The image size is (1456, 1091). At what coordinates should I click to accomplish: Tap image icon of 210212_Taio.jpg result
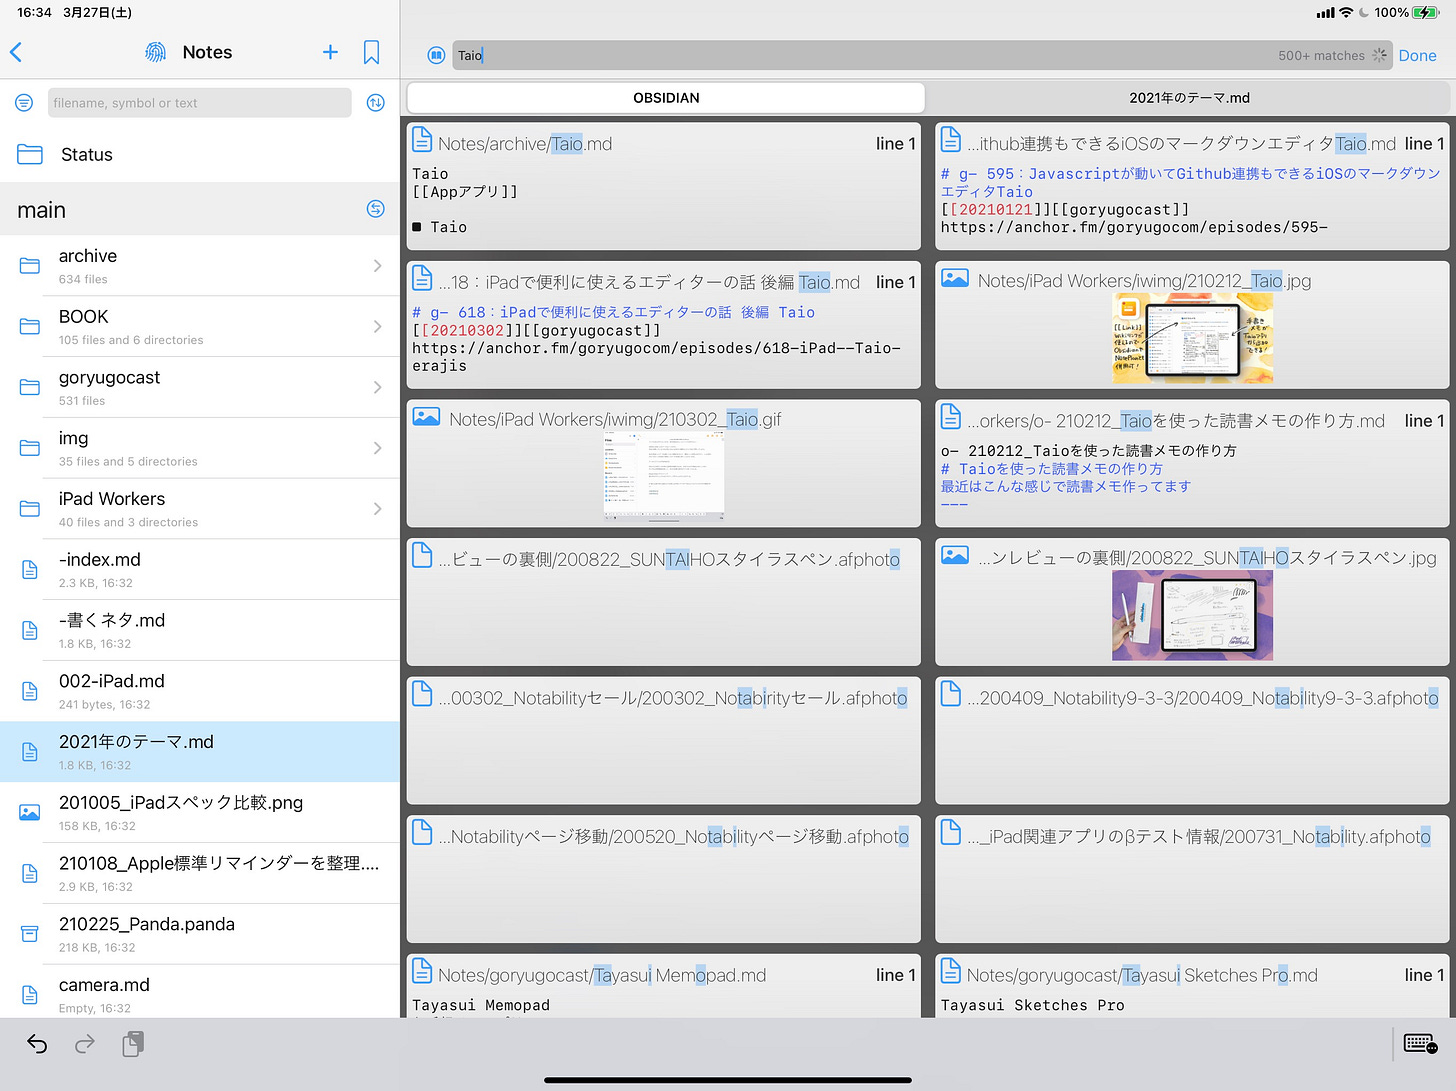tap(955, 279)
